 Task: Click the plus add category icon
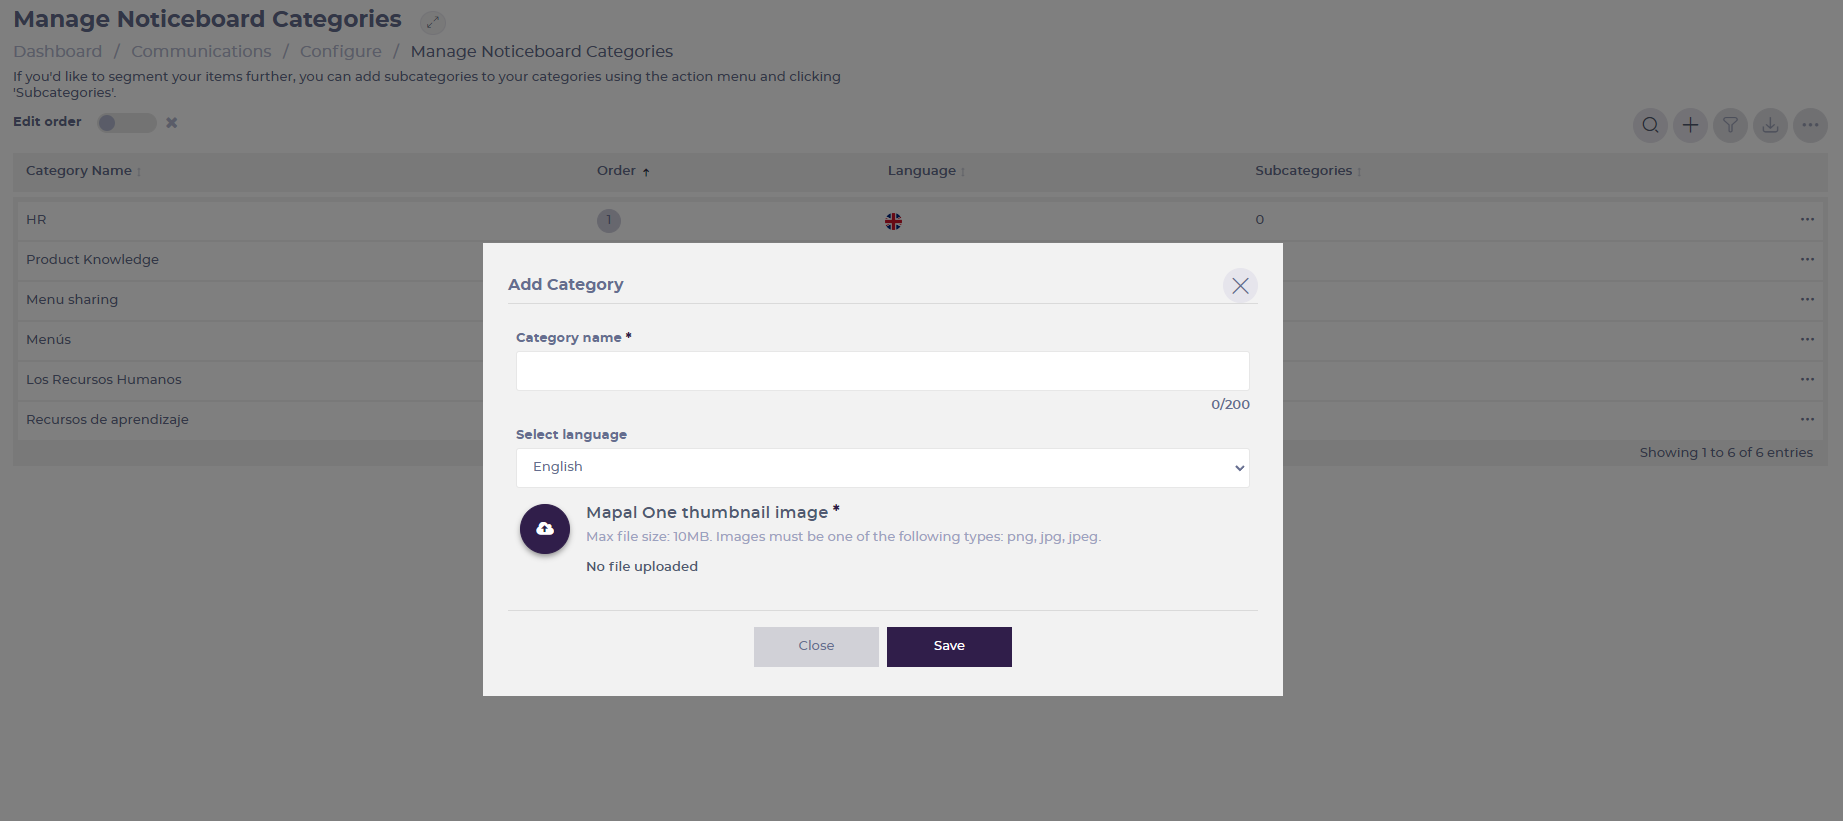(x=1691, y=125)
